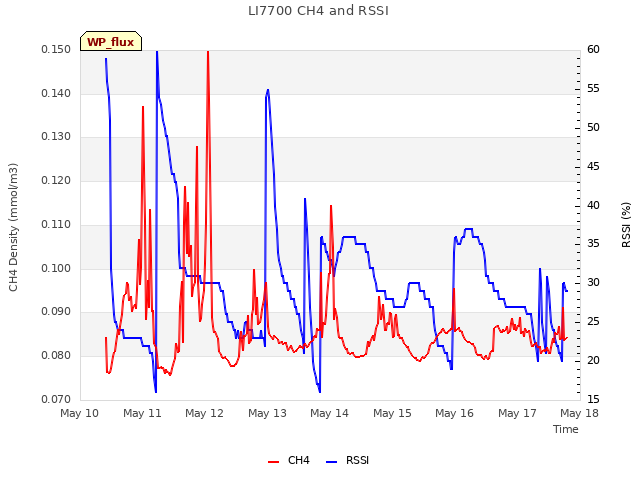
Task: Toggle the CH4 legend entry
Action: [289, 460]
